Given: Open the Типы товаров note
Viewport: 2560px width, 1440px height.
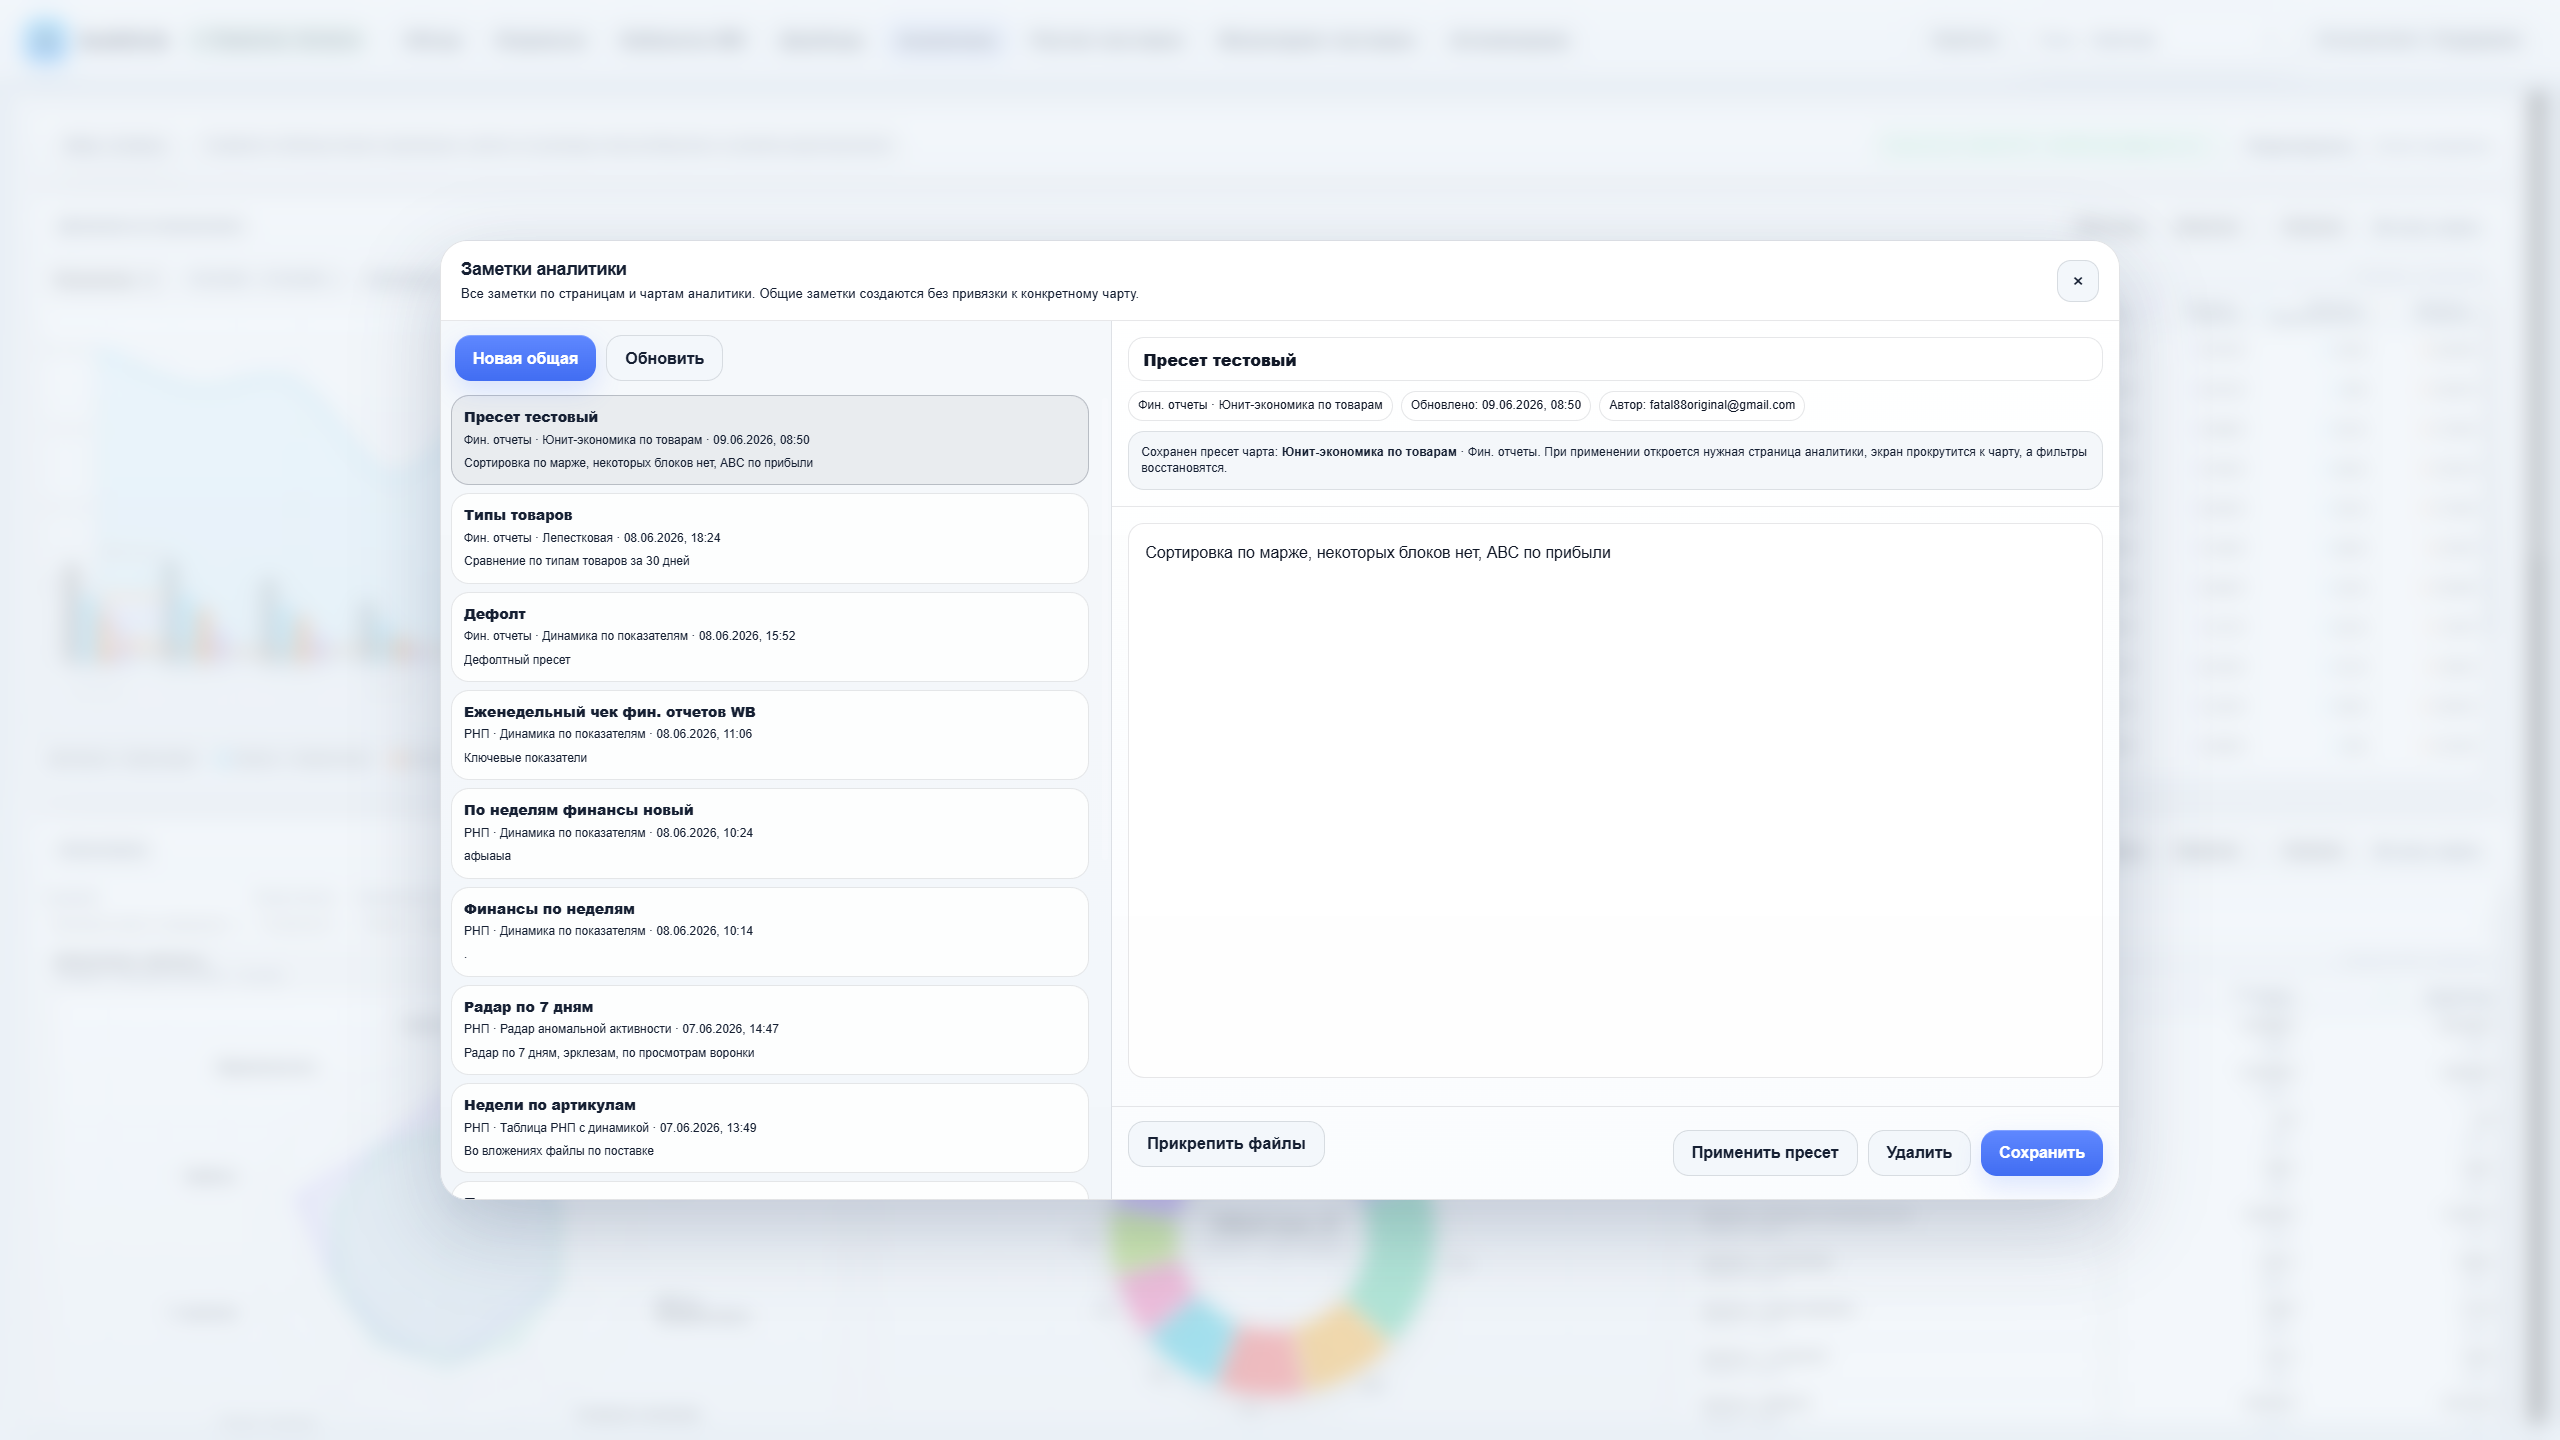Looking at the screenshot, I should [x=769, y=538].
